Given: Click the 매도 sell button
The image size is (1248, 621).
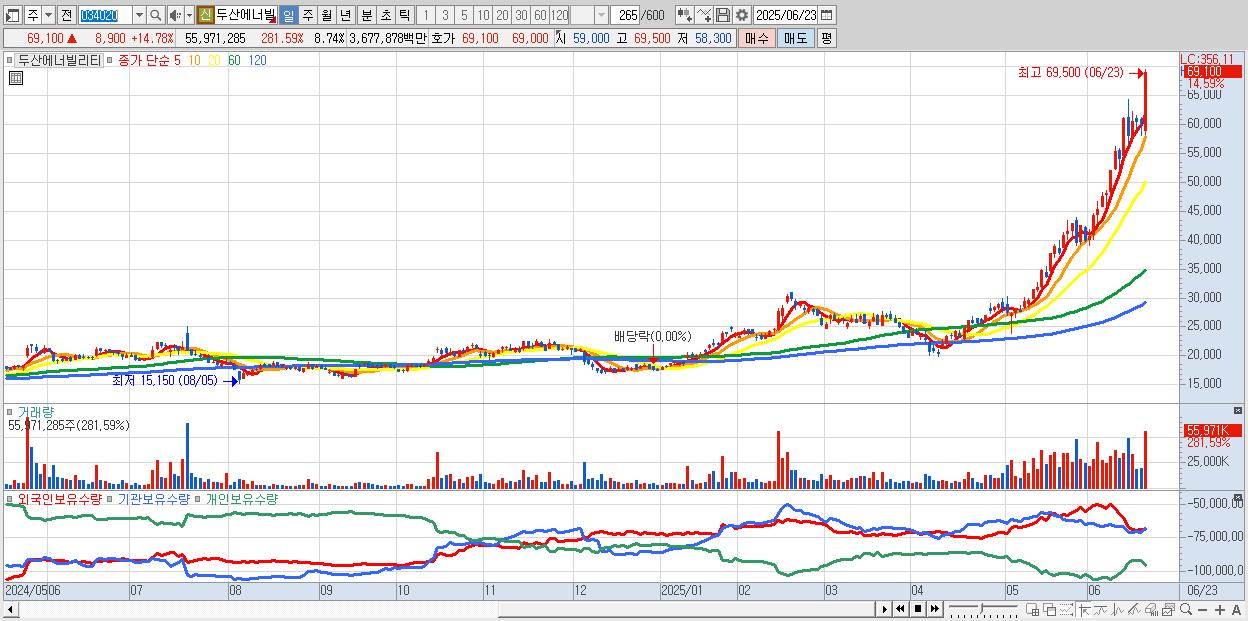Looking at the screenshot, I should tap(795, 38).
